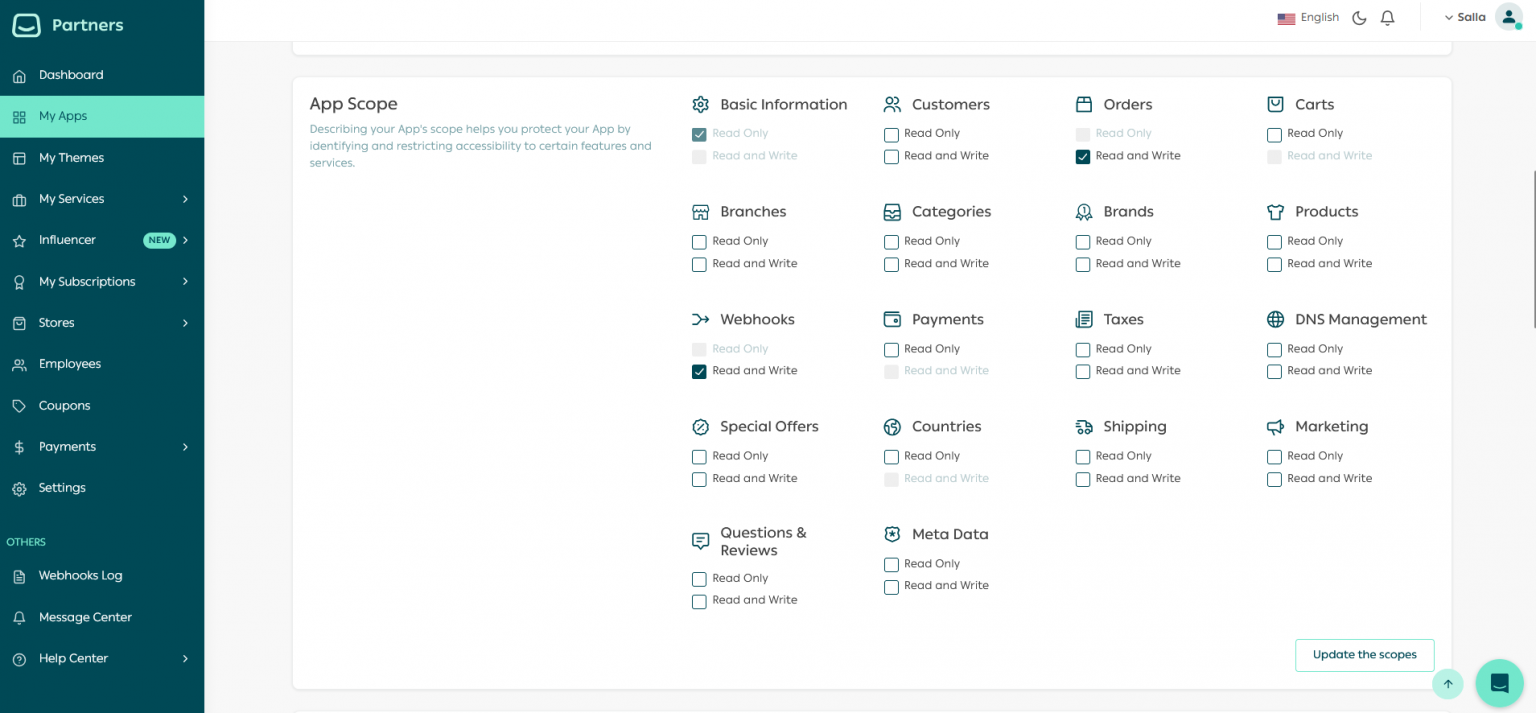Click the Marketing megaphone icon
The height and width of the screenshot is (713, 1536).
point(1275,425)
